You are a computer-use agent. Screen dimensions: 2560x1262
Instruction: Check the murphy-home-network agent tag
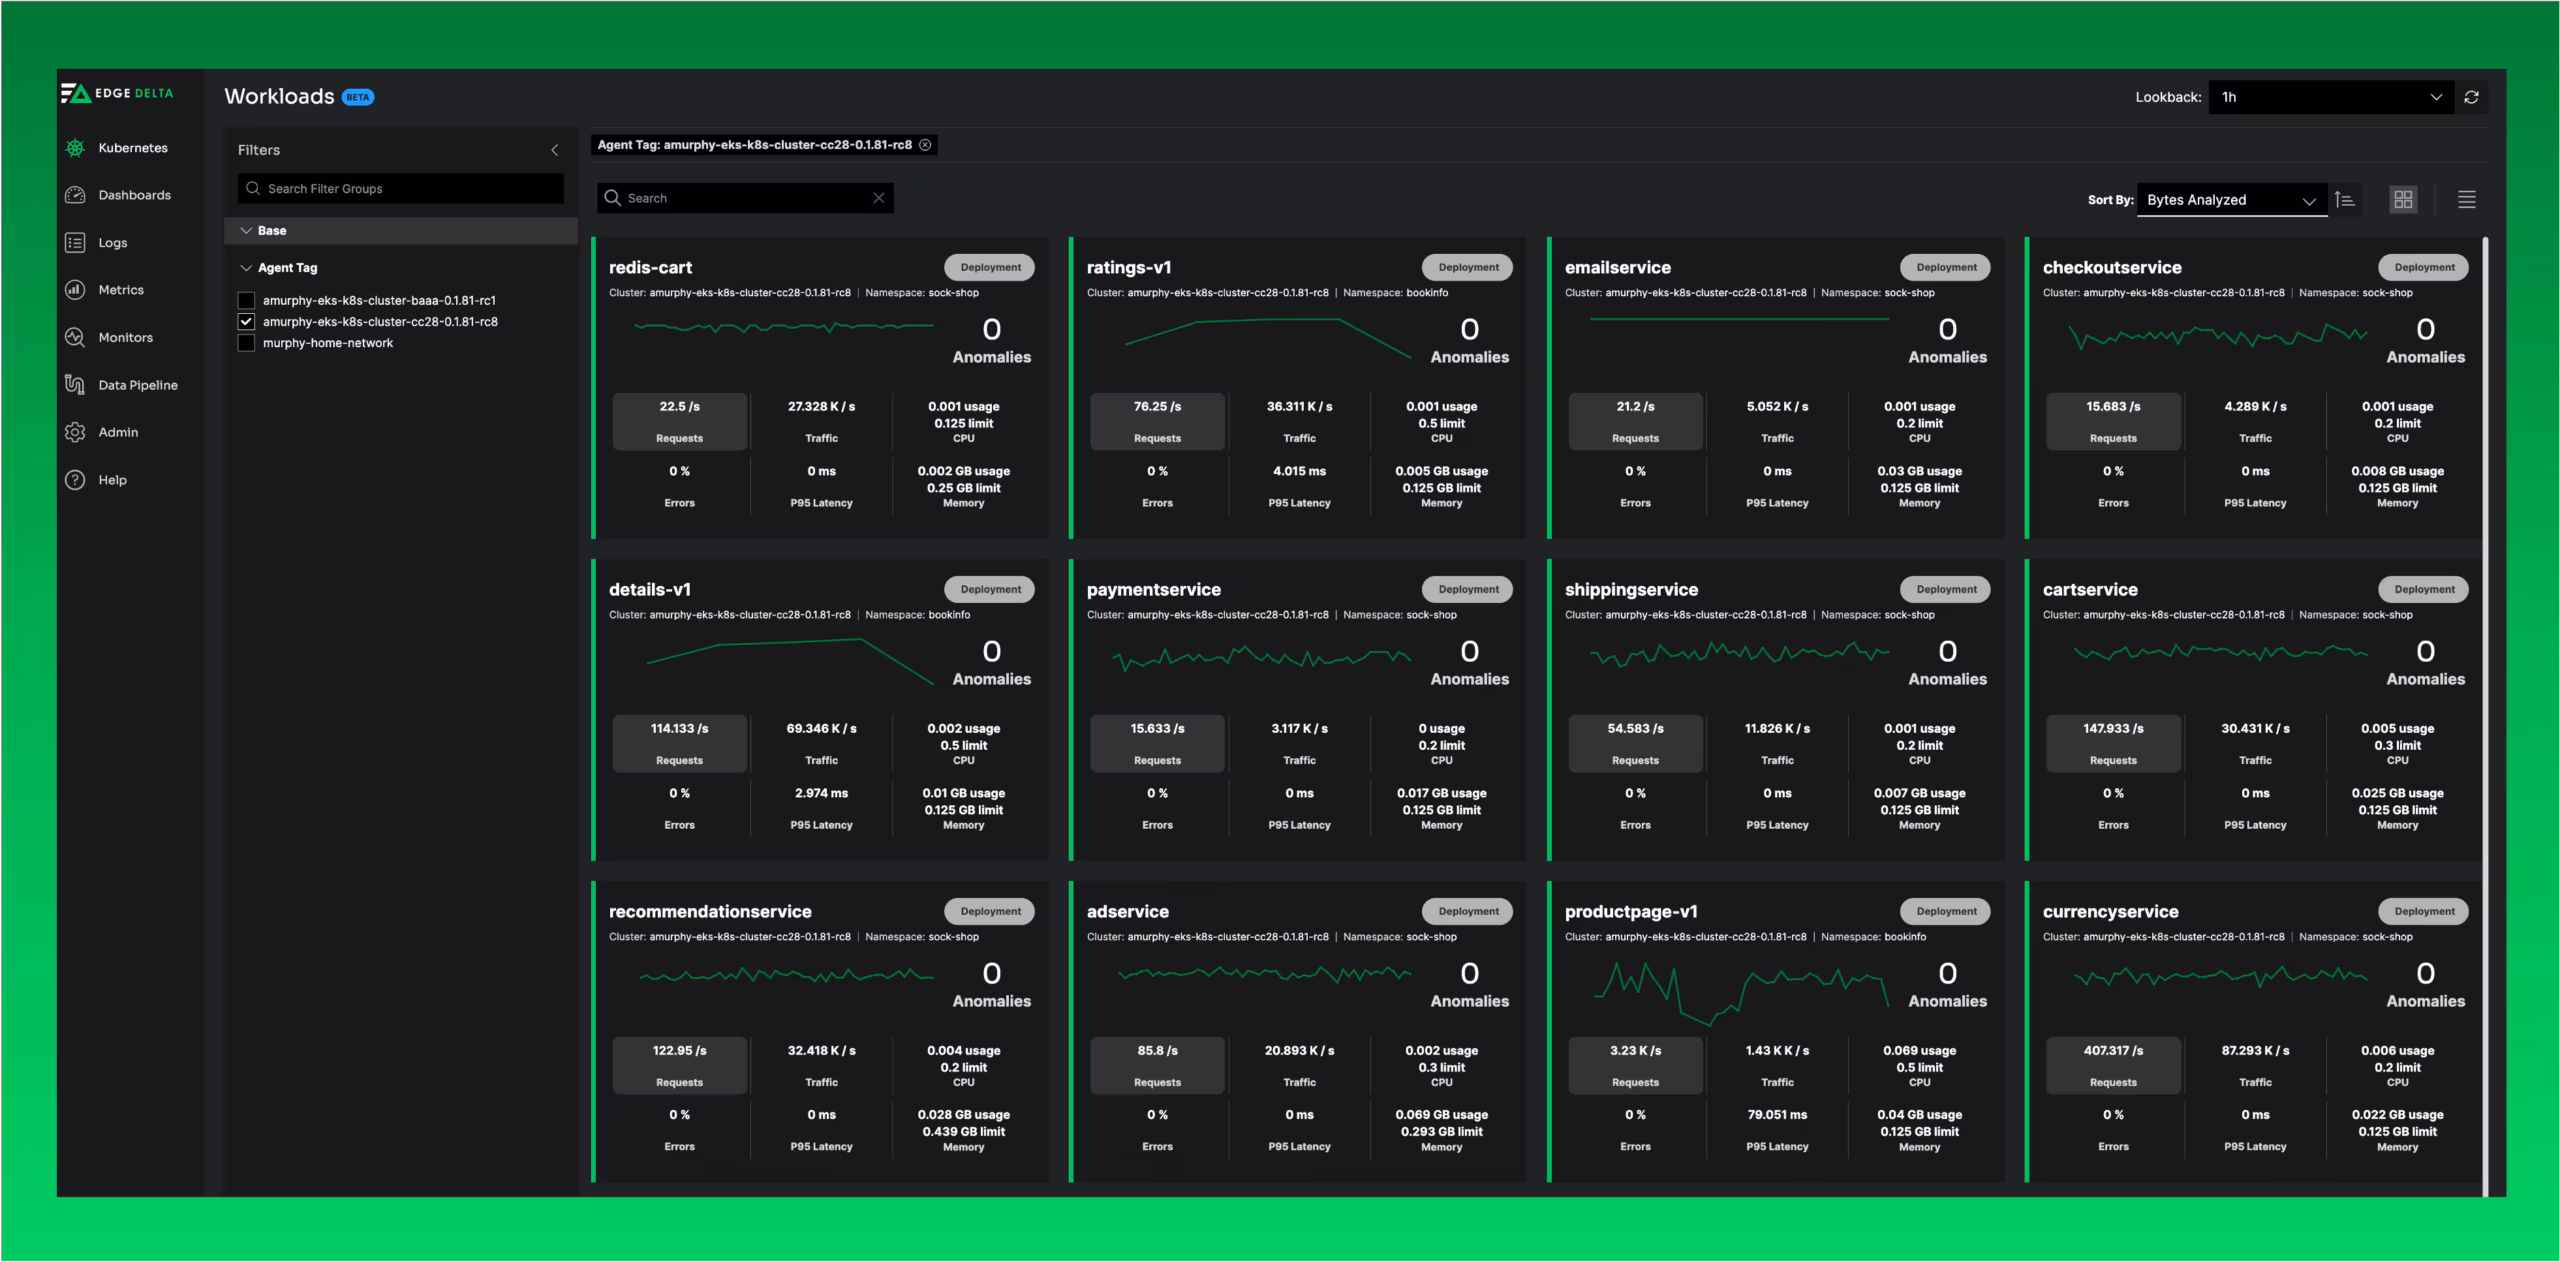[246, 342]
